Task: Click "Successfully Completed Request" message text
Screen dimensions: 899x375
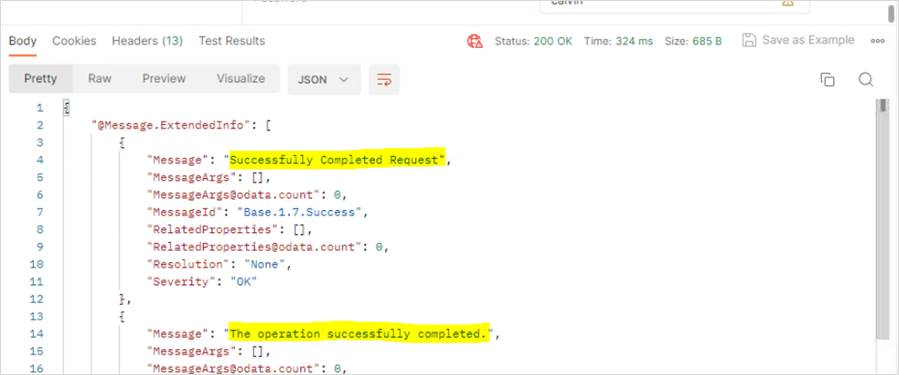Action: 338,160
